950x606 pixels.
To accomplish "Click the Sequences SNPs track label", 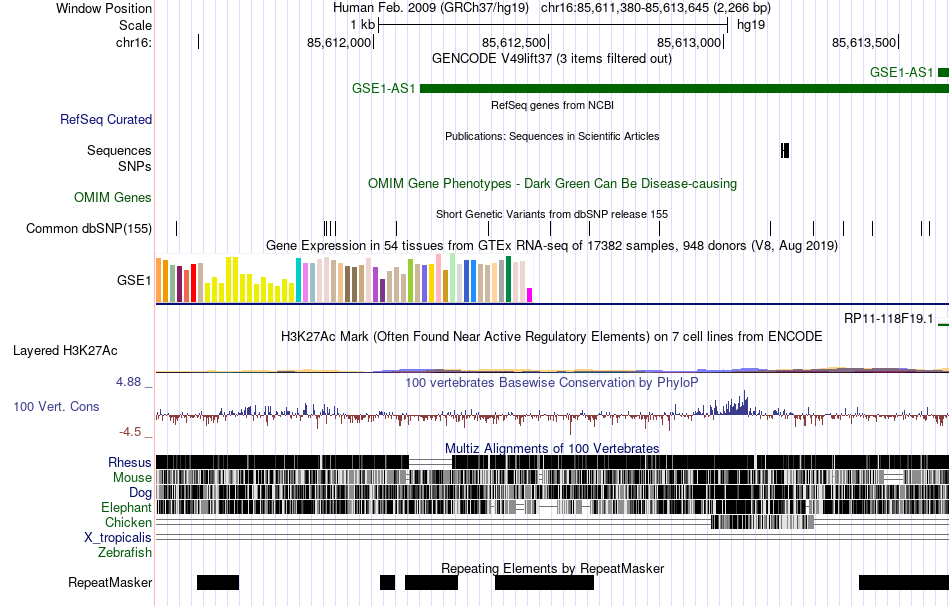I will pos(119,158).
